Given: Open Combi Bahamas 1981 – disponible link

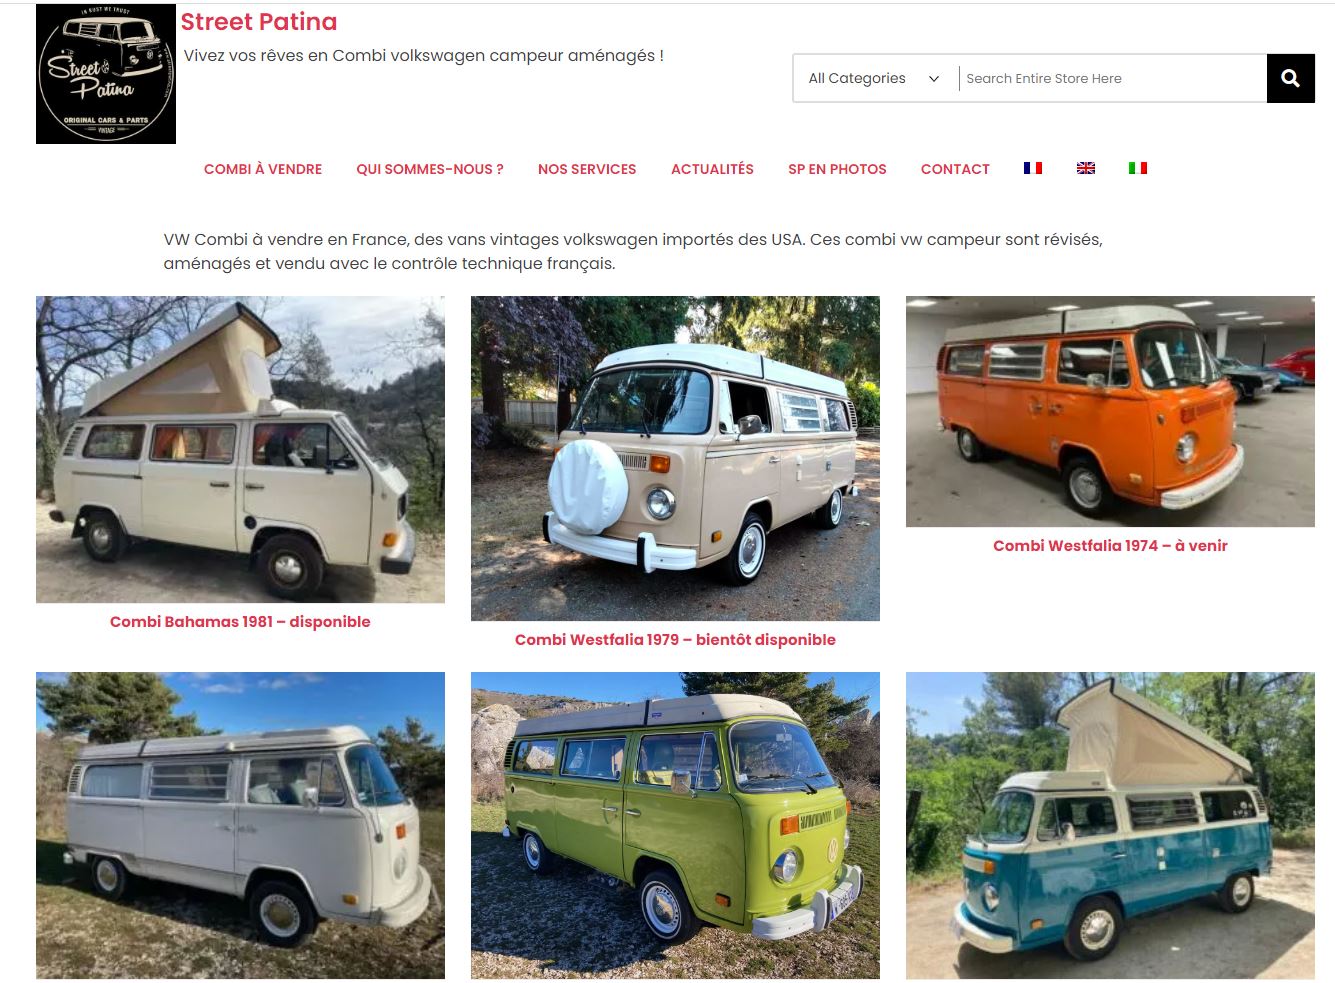Looking at the screenshot, I should [x=240, y=621].
